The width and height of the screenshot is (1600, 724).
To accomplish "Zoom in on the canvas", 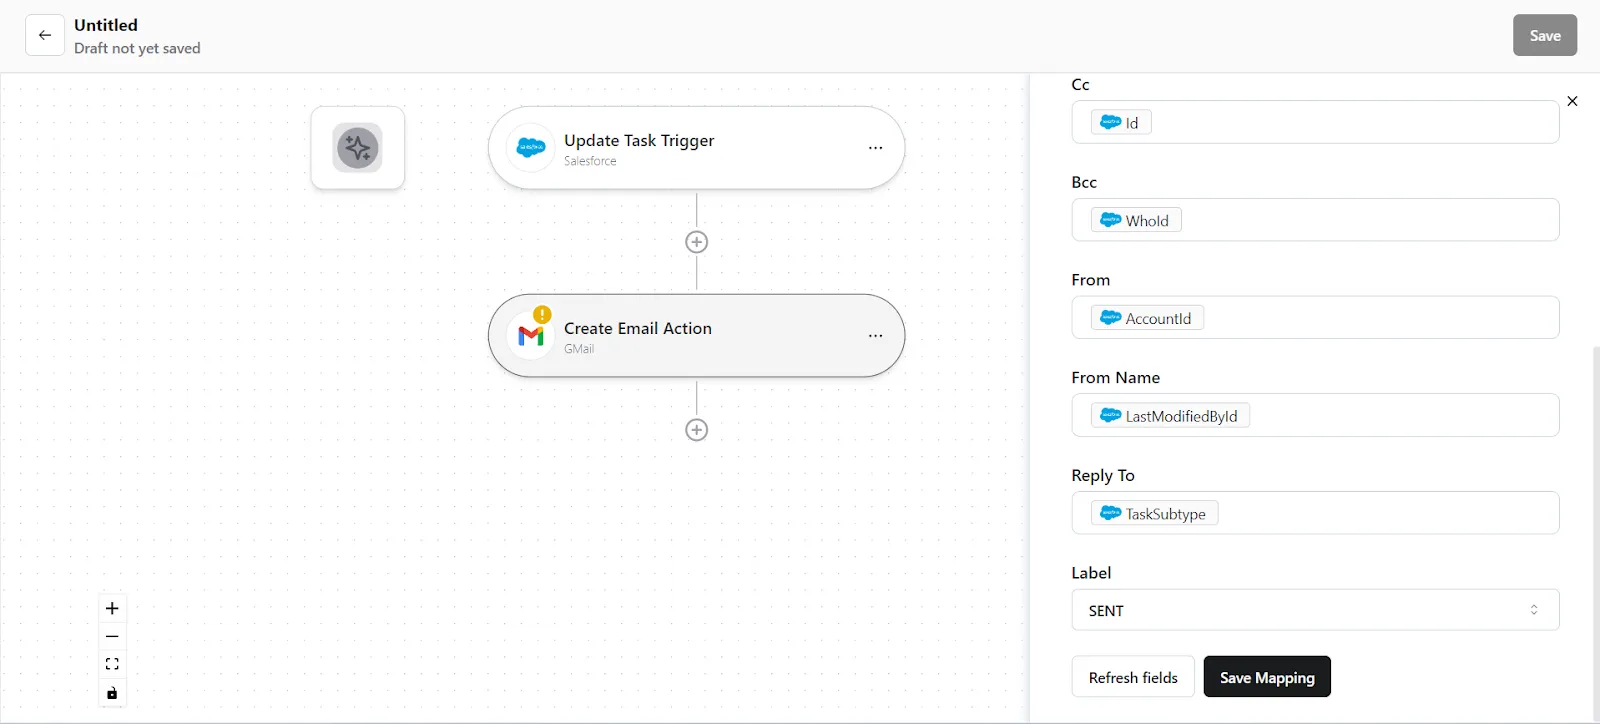I will point(112,608).
